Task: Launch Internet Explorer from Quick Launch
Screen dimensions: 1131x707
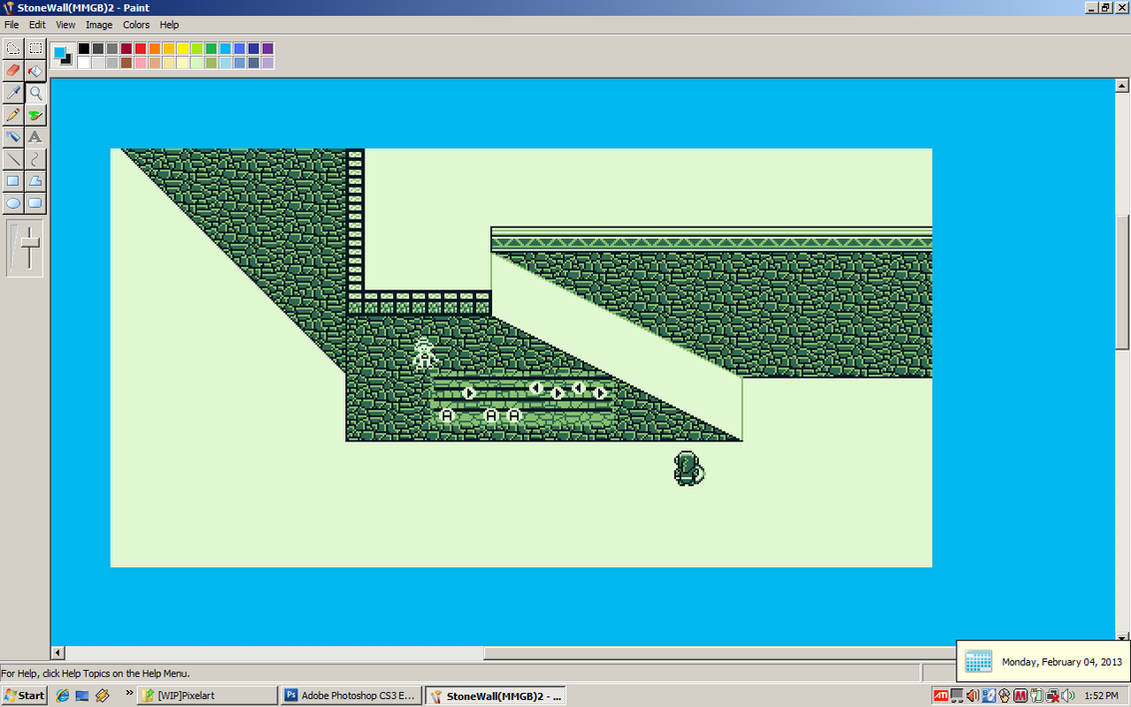Action: coord(63,695)
